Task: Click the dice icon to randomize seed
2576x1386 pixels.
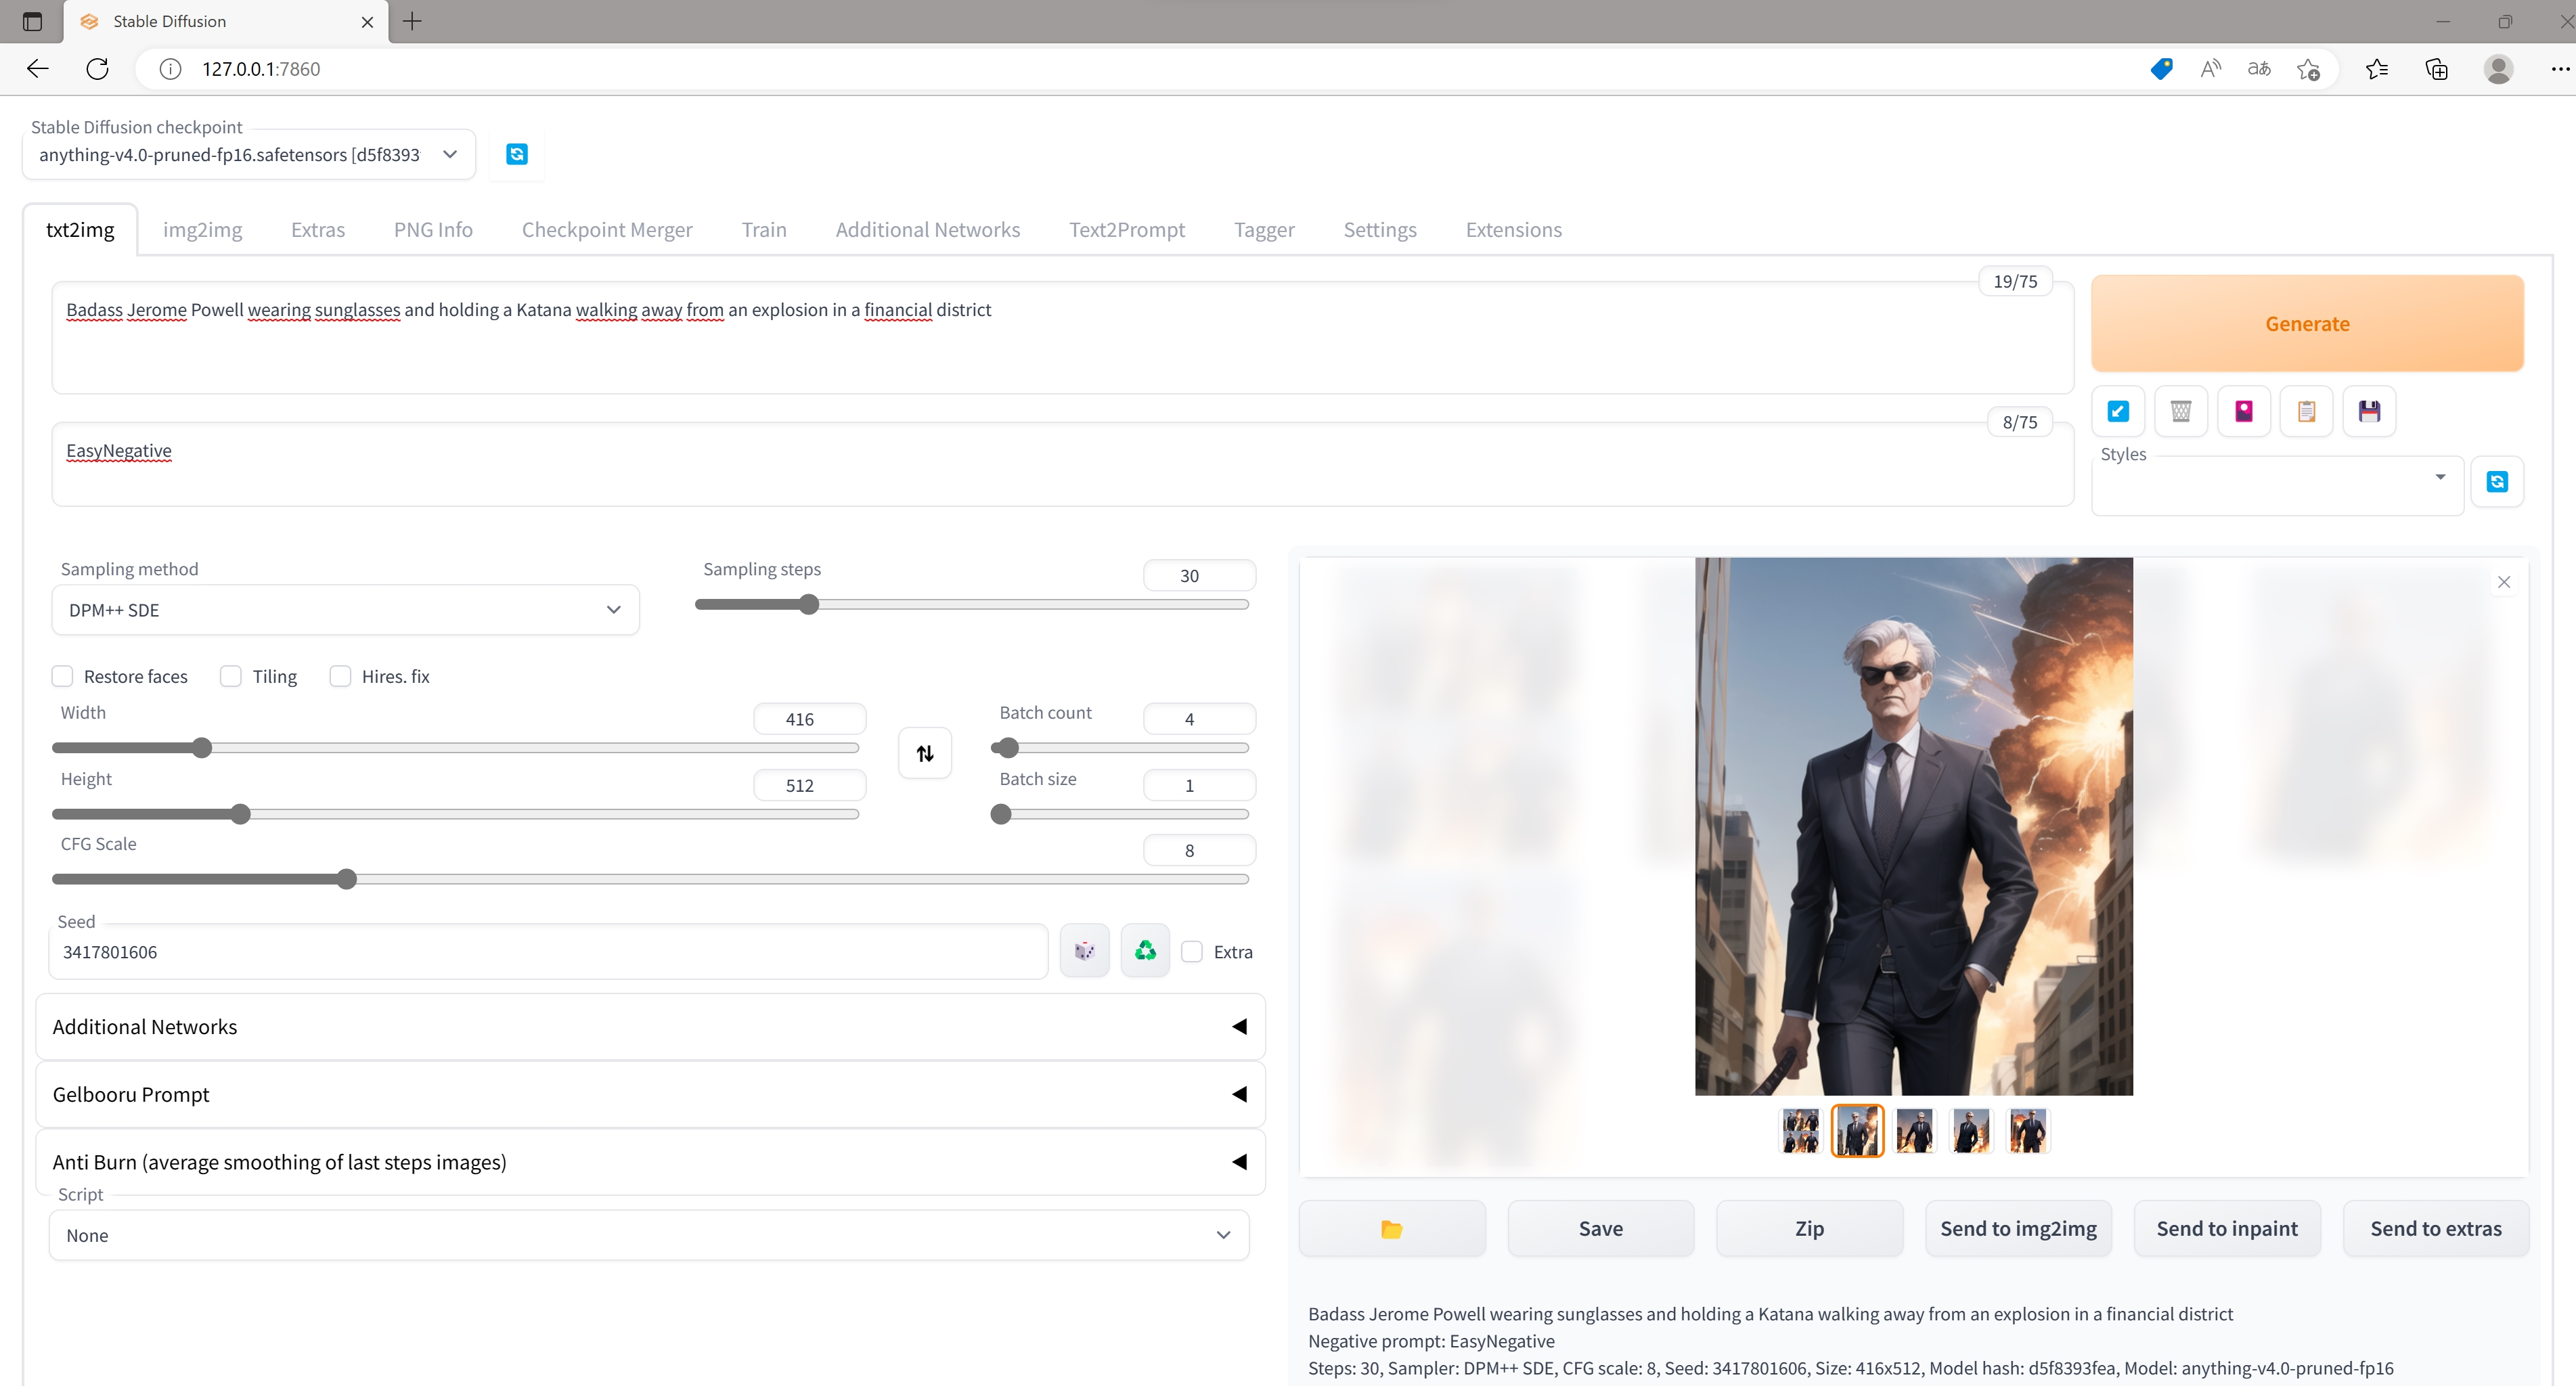Action: coord(1084,951)
